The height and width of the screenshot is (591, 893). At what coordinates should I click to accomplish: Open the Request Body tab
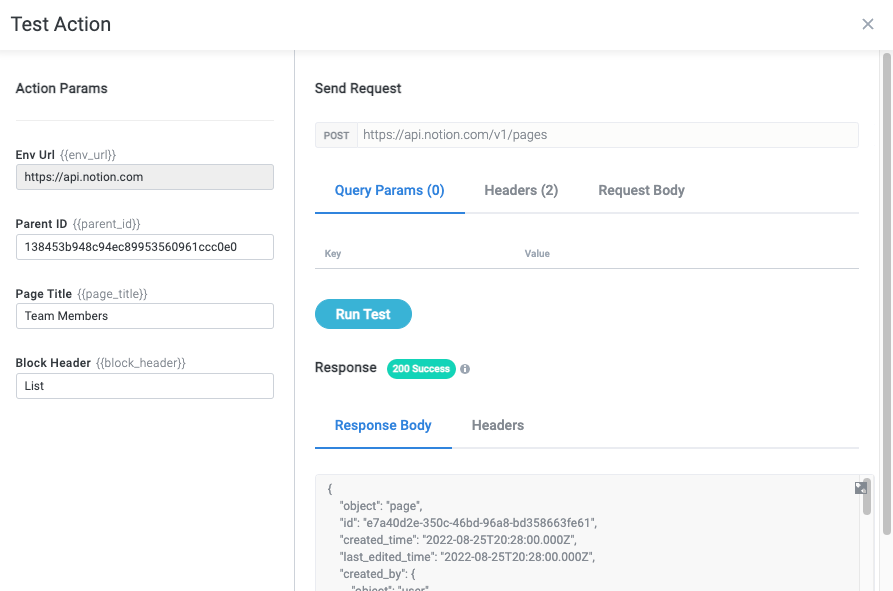pyautogui.click(x=641, y=190)
